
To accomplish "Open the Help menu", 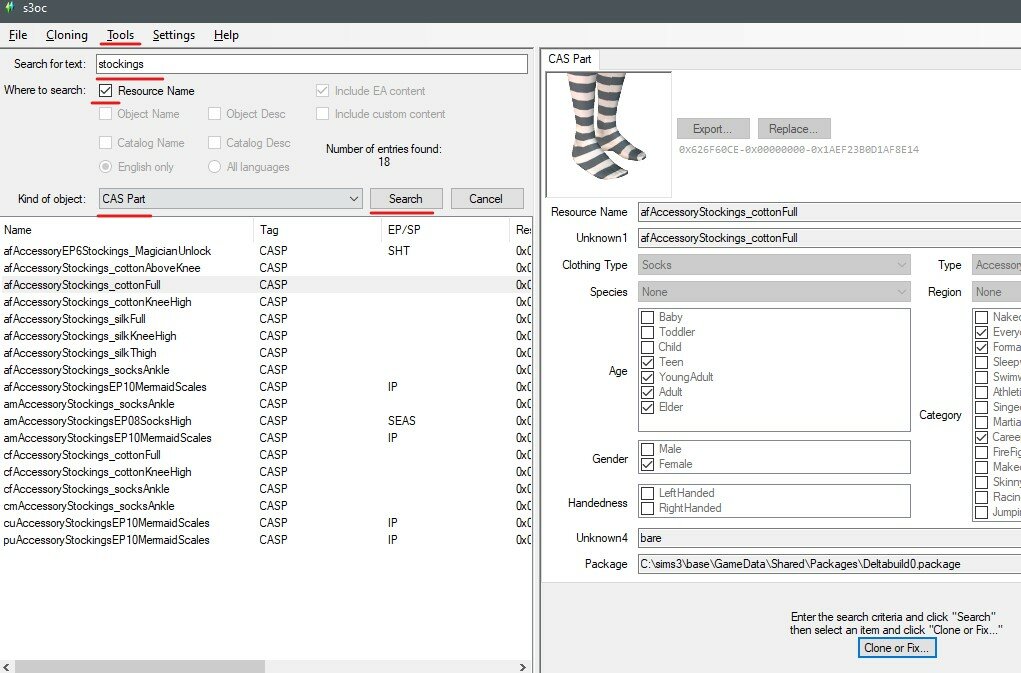I will point(226,35).
